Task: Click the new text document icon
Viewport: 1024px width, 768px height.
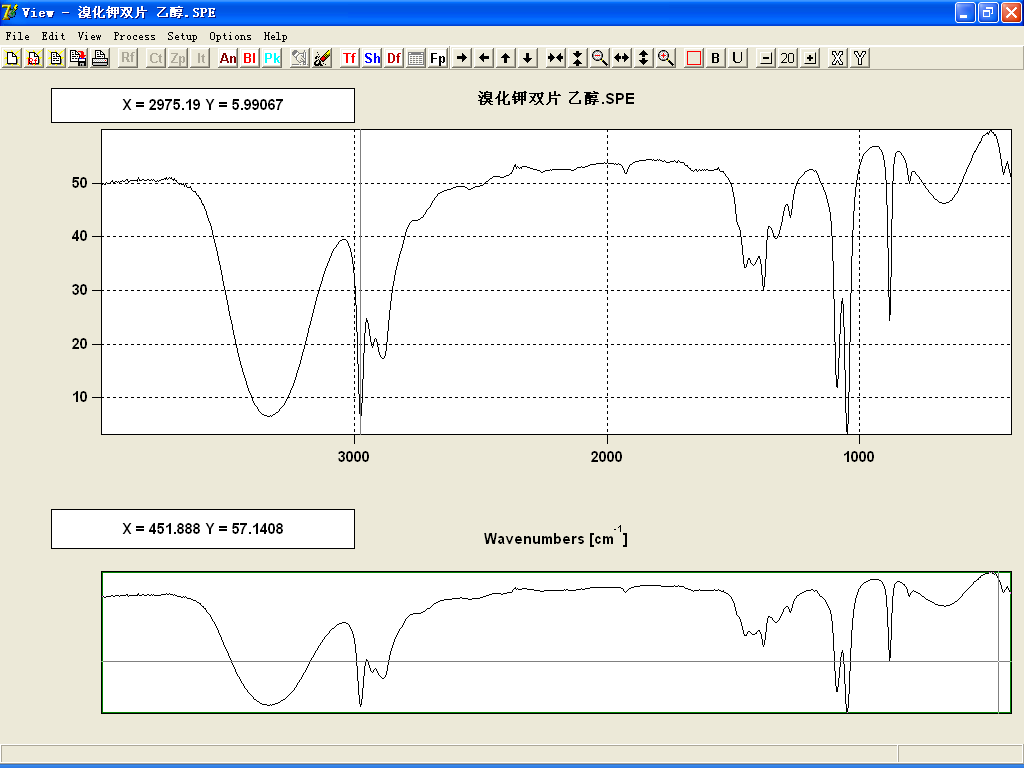Action: 56,58
